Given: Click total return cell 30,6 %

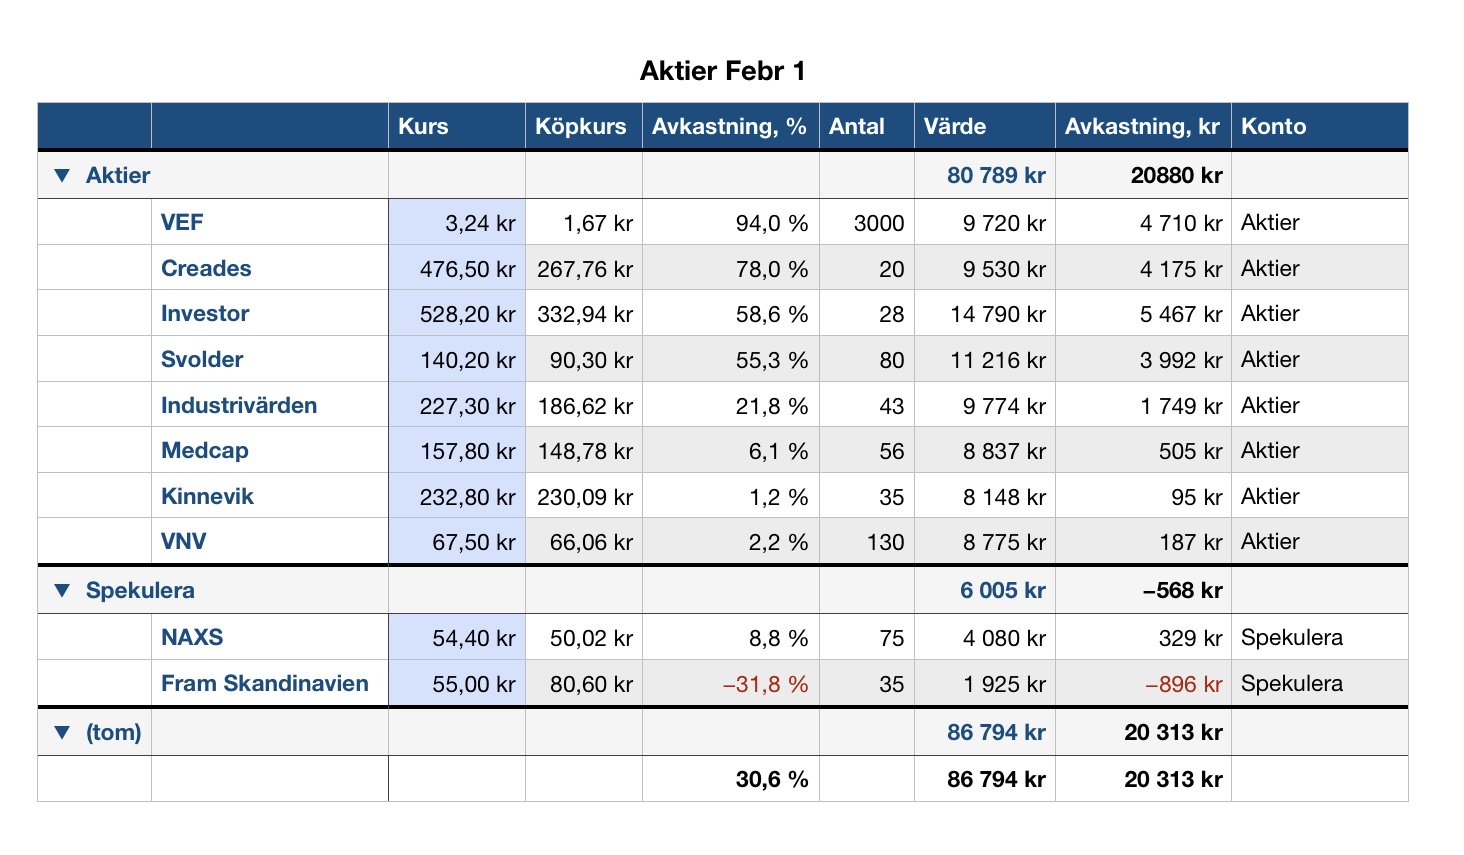Looking at the screenshot, I should point(731,779).
